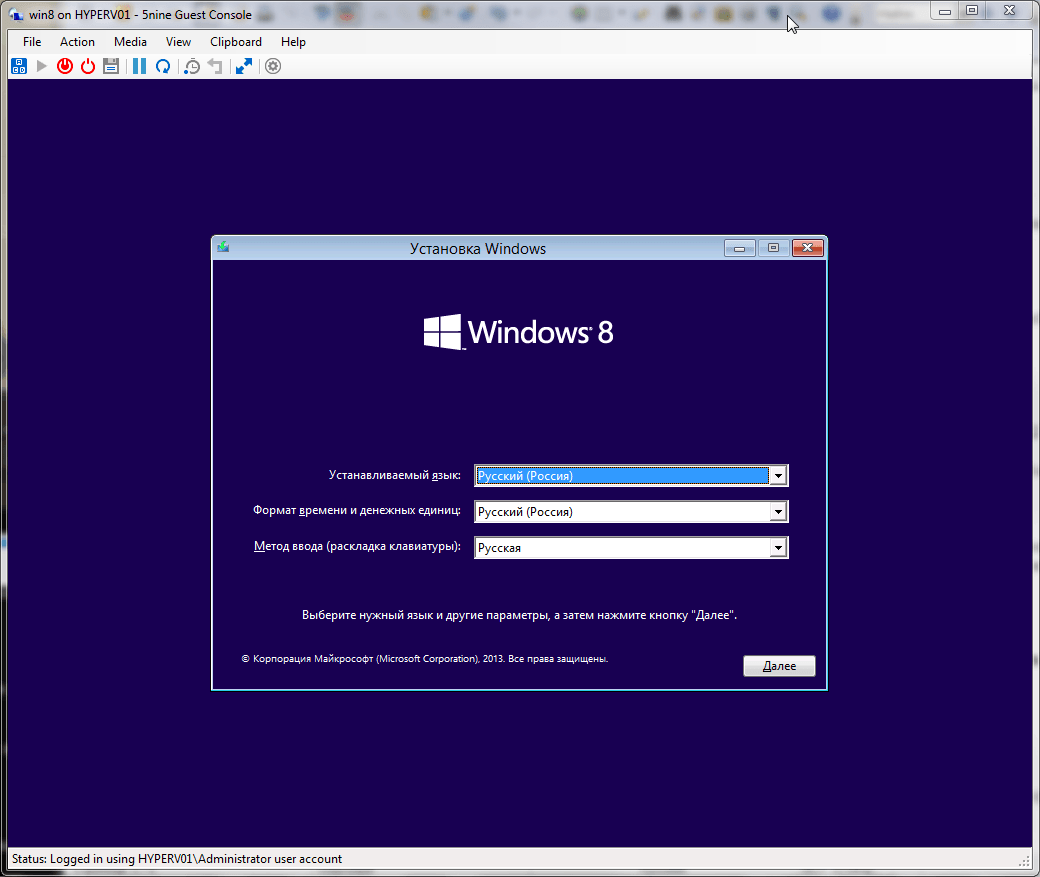Expand the Устанавливаемый язык dropdown
Image resolution: width=1040 pixels, height=877 pixels.
point(778,476)
